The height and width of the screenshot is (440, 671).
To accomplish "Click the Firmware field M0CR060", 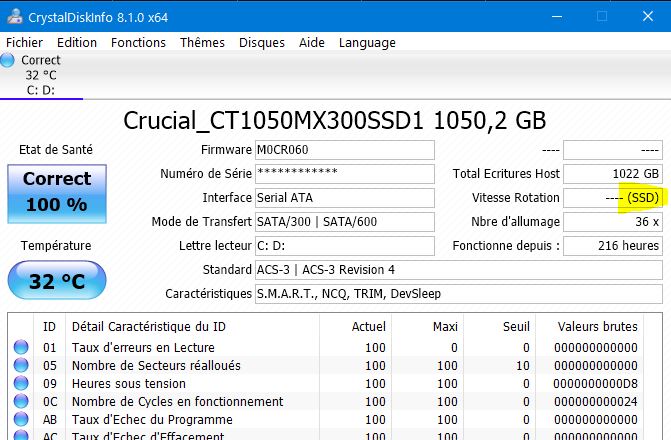I will click(x=345, y=150).
